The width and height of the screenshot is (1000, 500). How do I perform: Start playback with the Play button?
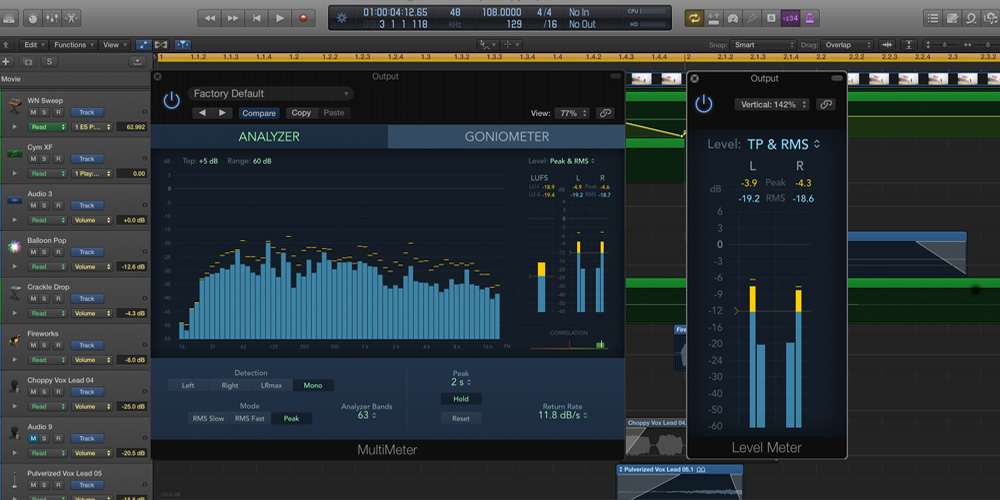pyautogui.click(x=280, y=18)
